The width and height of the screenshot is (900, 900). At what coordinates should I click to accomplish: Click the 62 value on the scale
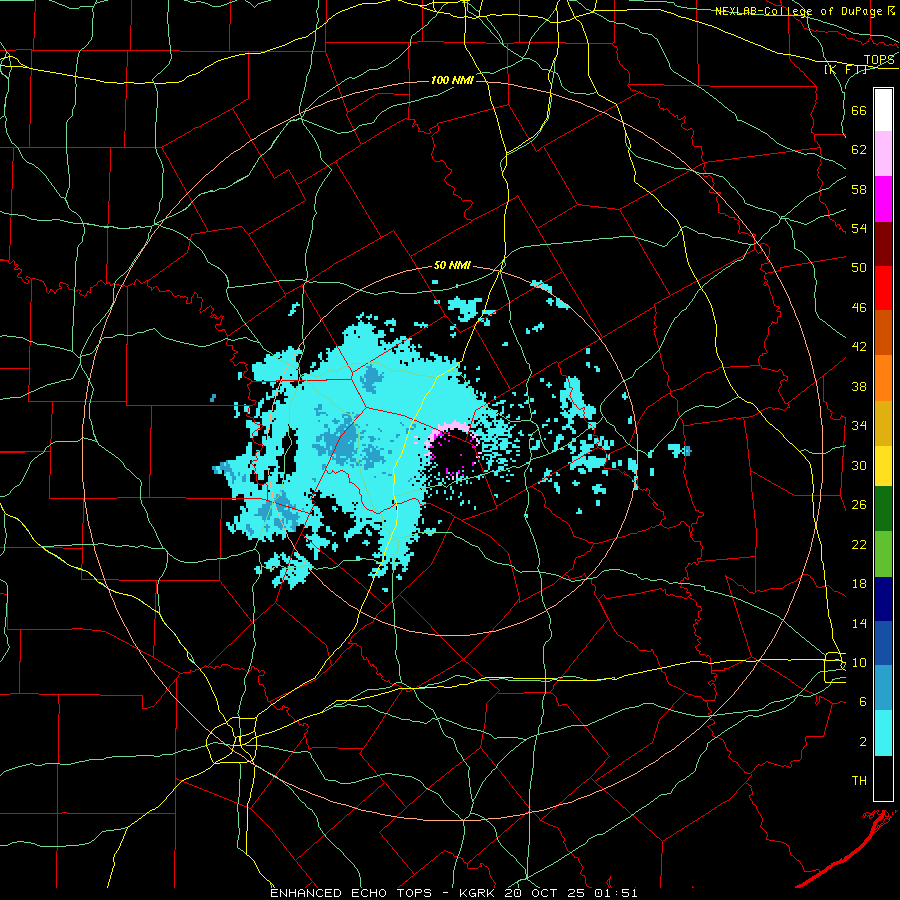point(859,150)
